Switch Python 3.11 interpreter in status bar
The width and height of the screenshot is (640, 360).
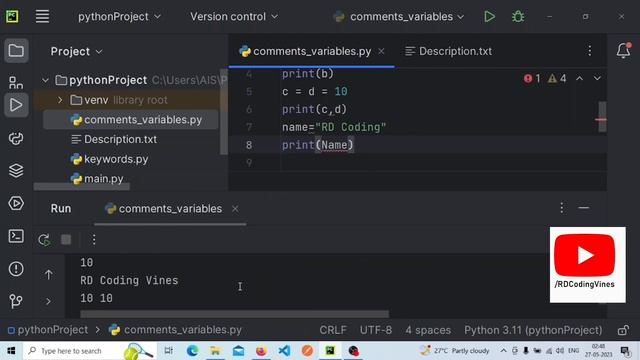(533, 330)
